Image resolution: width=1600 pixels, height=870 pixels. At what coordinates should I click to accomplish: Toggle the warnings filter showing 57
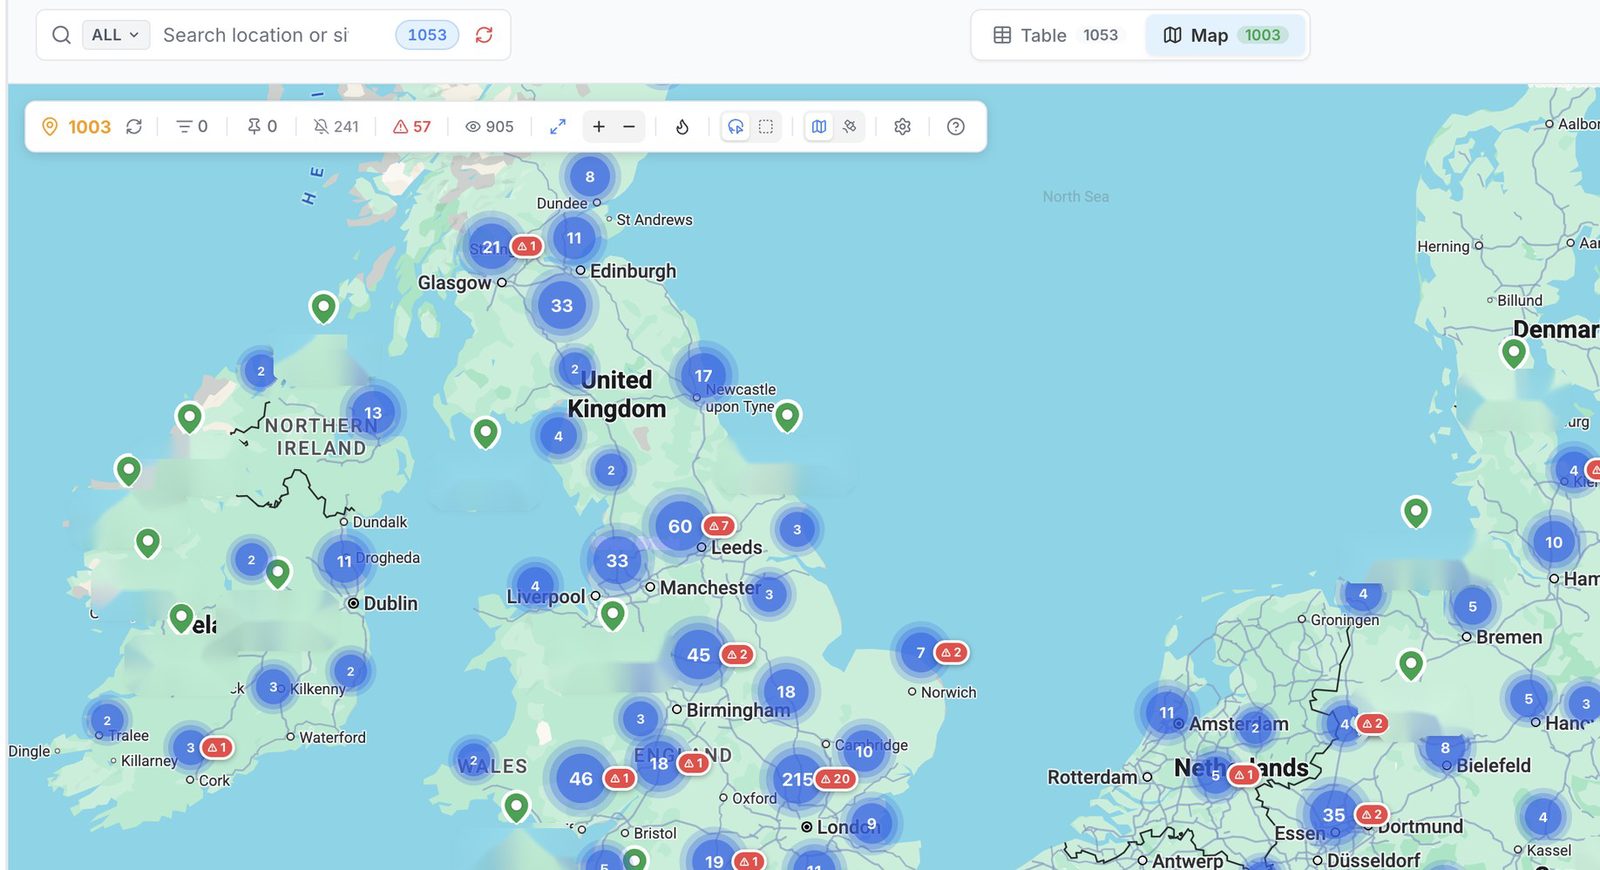(412, 127)
